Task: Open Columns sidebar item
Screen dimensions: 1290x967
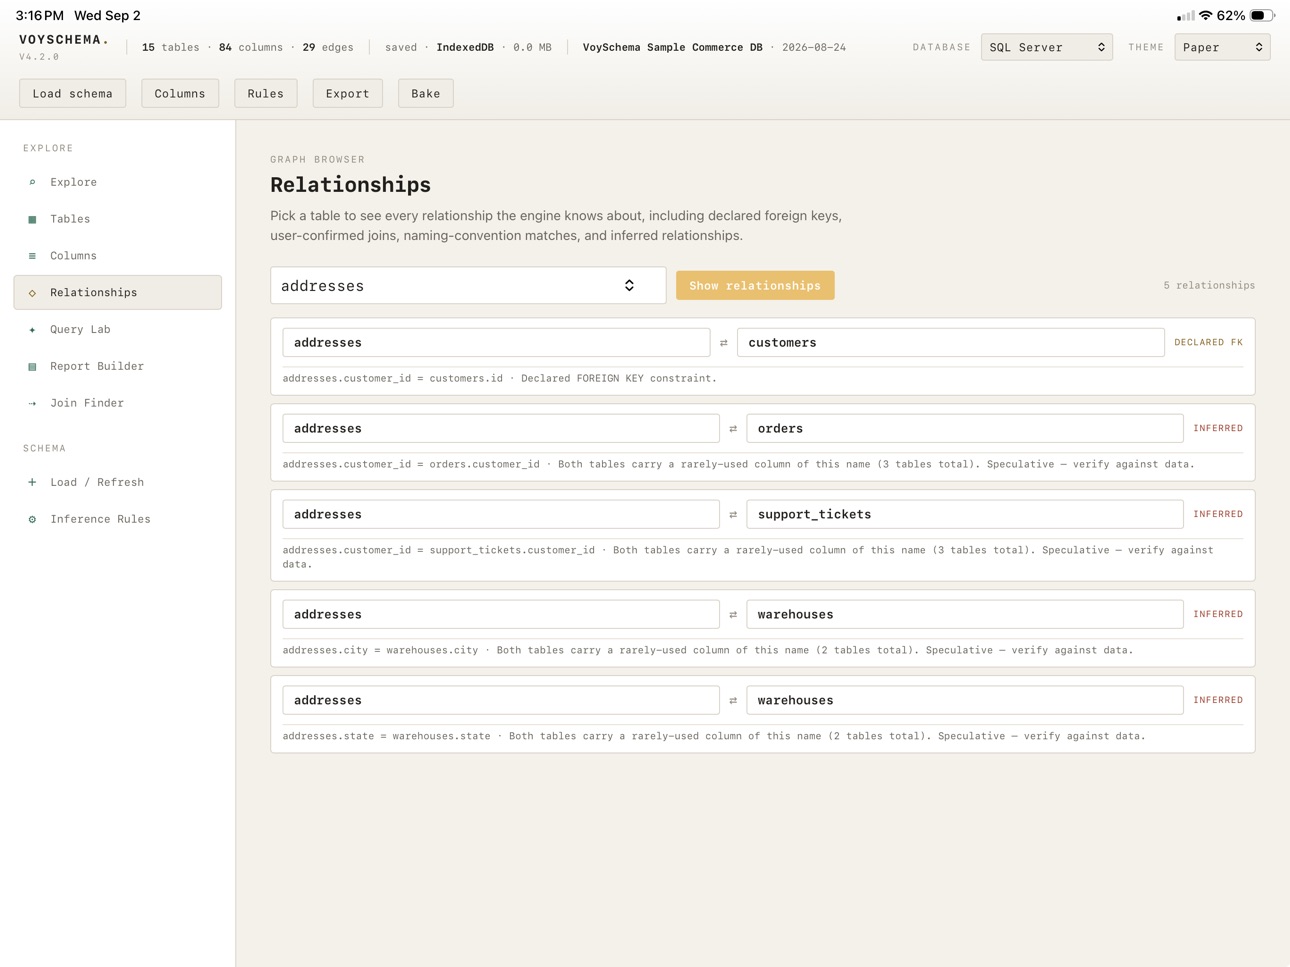Action: 118,256
